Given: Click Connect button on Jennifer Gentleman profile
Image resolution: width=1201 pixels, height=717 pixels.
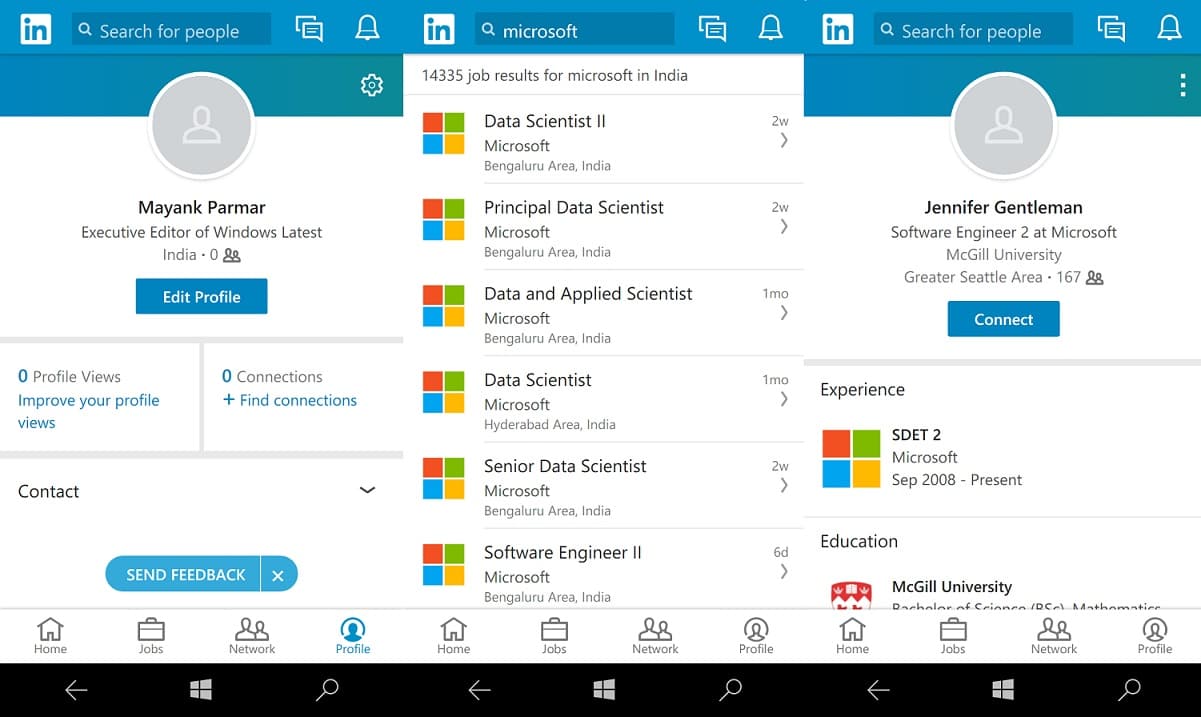Looking at the screenshot, I should tap(1003, 320).
